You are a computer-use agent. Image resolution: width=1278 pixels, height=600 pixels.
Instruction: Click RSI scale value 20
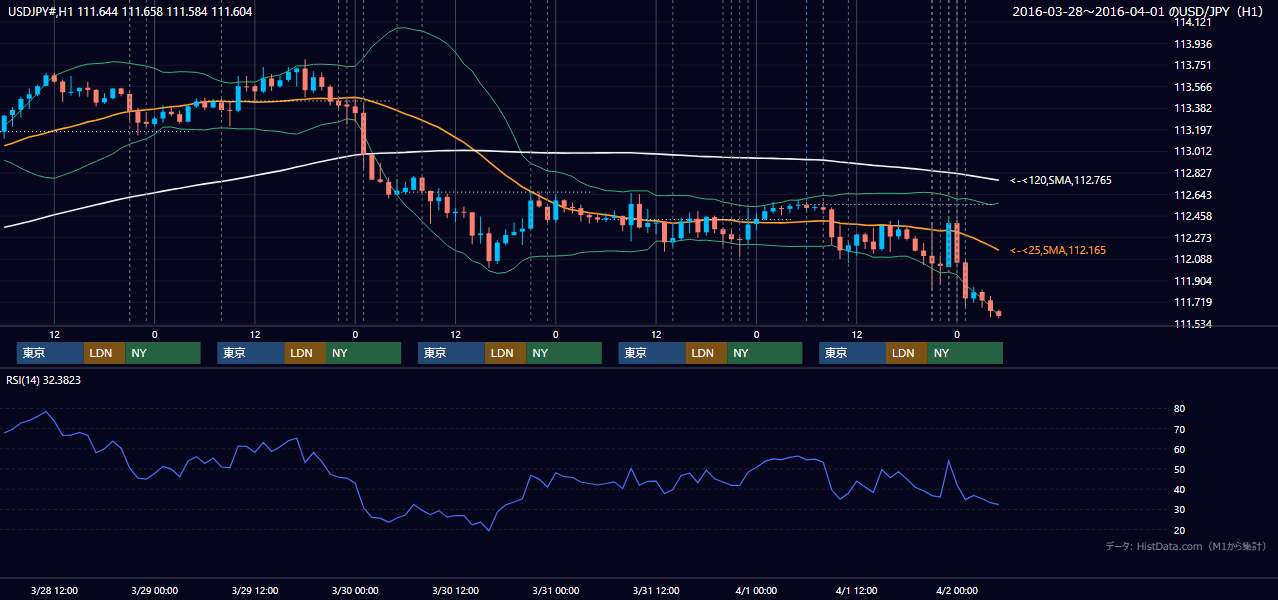1180,530
